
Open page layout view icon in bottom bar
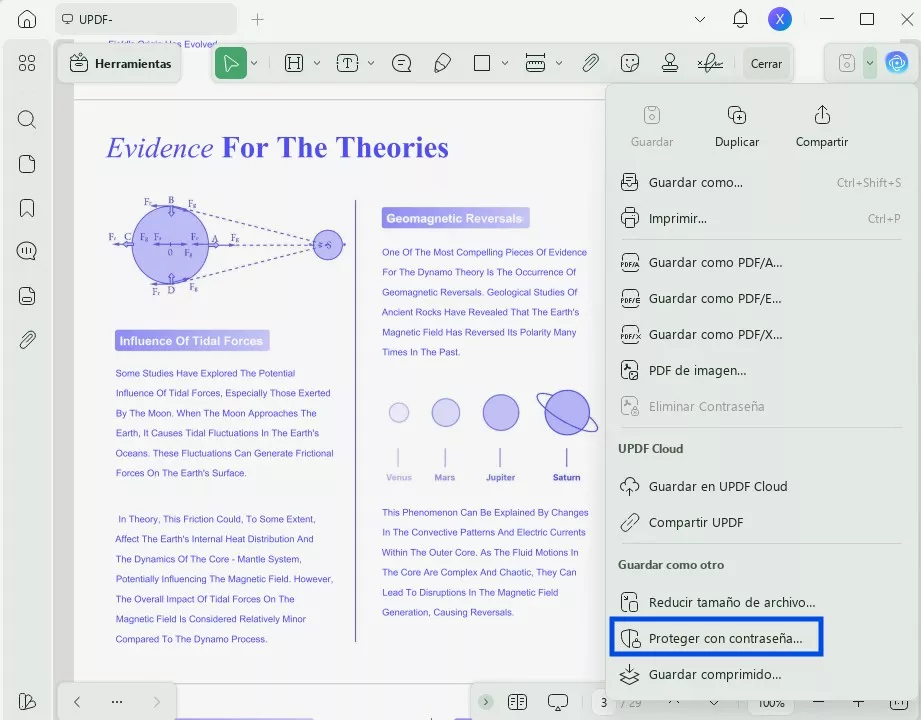(x=517, y=701)
